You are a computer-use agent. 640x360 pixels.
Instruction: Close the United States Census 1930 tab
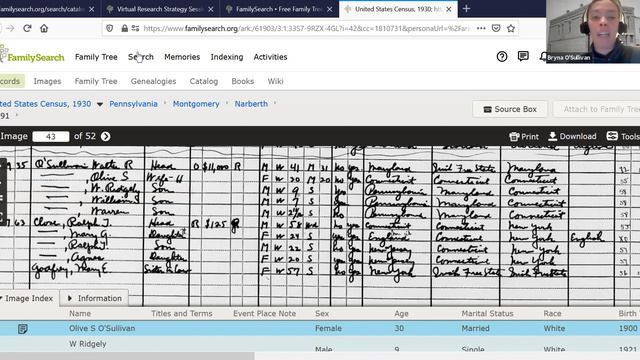pyautogui.click(x=449, y=9)
